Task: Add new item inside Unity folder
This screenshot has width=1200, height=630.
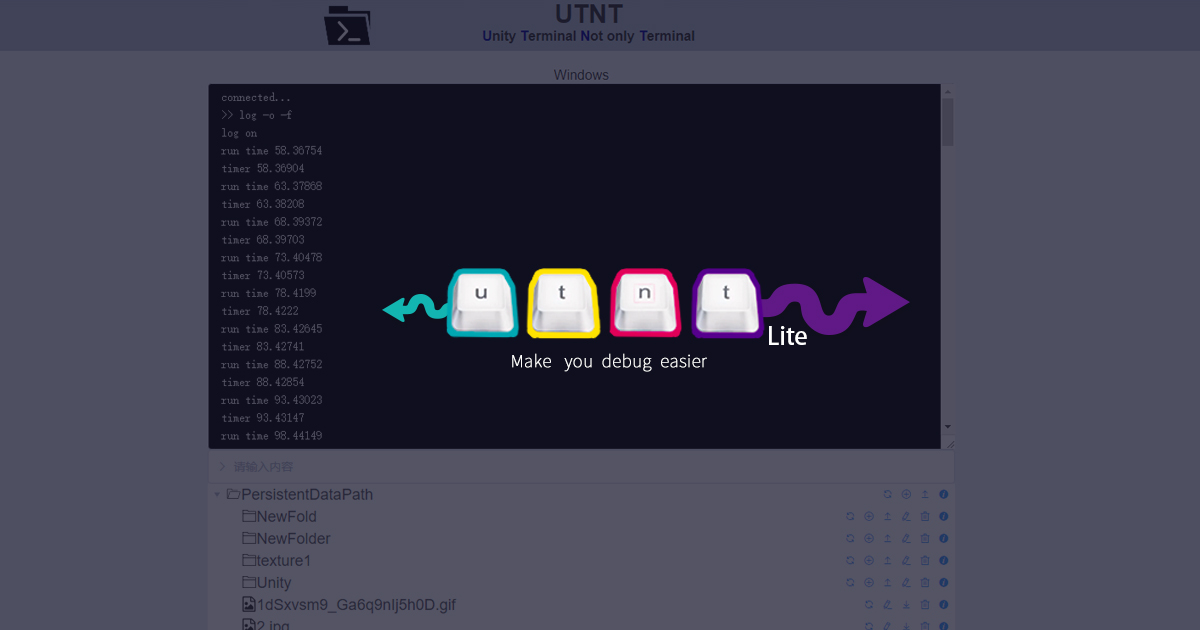Action: point(869,582)
